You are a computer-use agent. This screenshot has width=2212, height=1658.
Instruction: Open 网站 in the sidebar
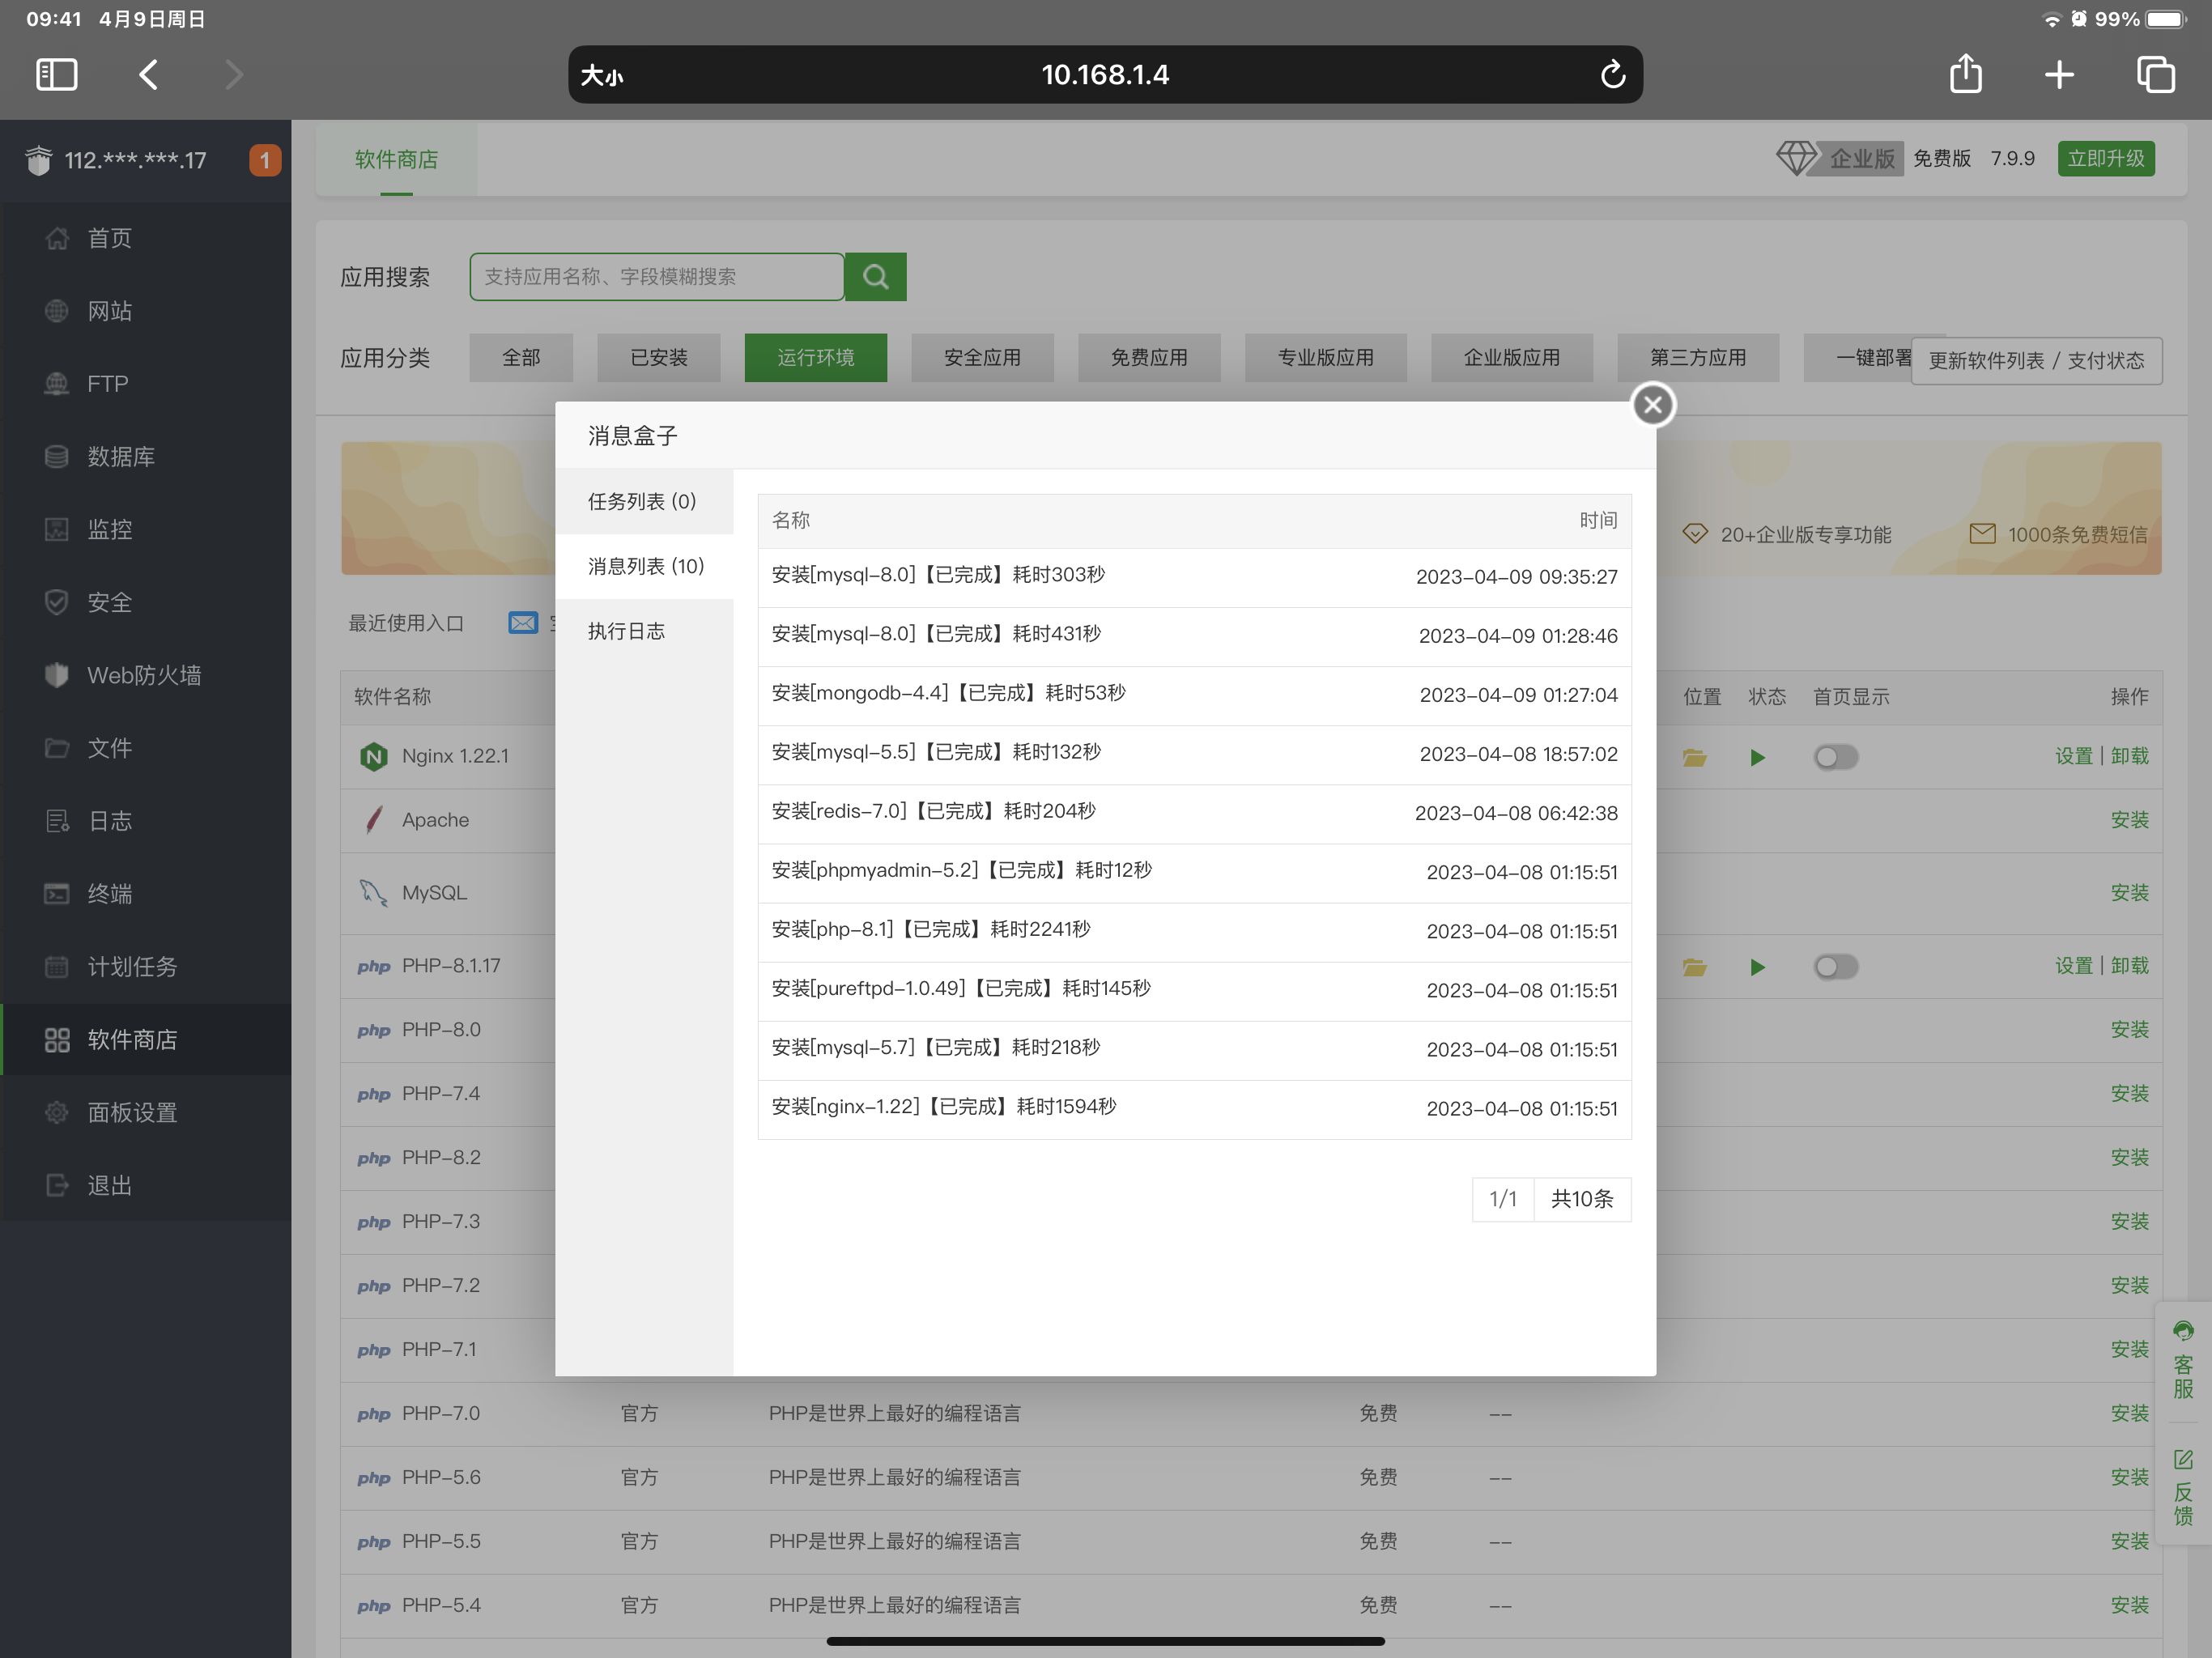tap(146, 311)
